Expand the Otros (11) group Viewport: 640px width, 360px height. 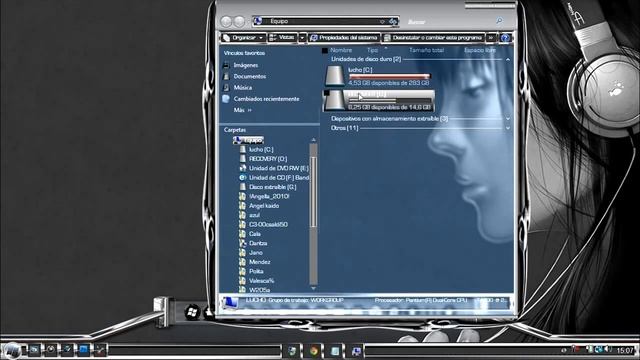pos(508,128)
